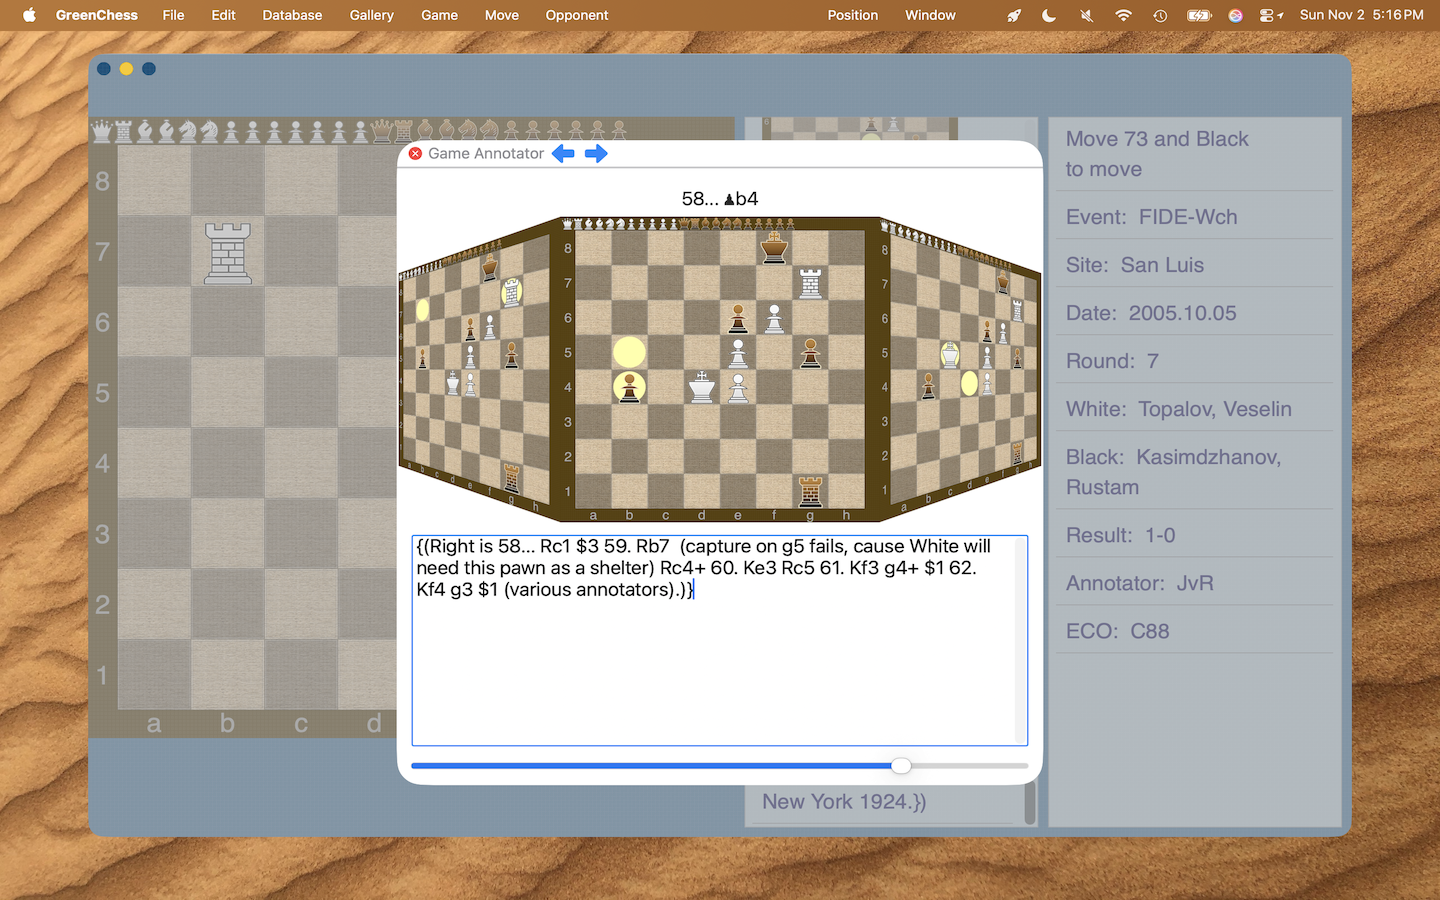Select the white king on d4
1440x900 pixels.
click(702, 387)
